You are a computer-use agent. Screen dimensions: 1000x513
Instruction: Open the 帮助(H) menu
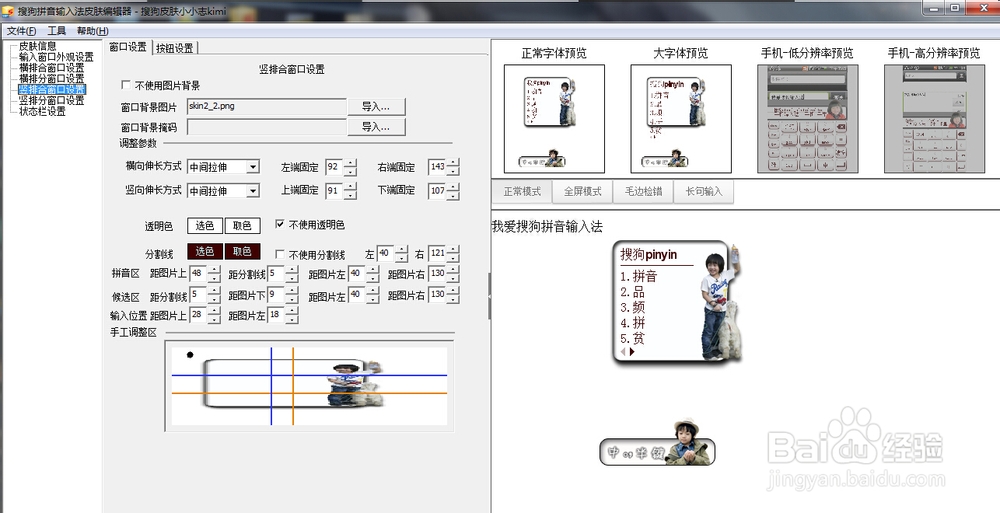(x=92, y=31)
